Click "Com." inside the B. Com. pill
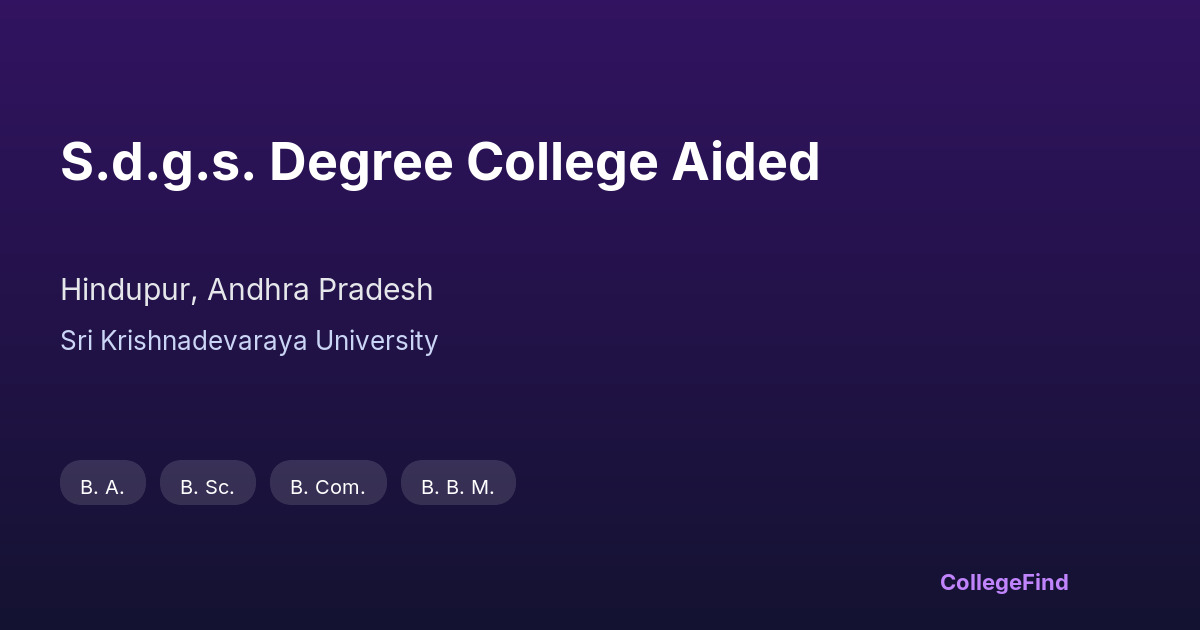 coord(340,487)
